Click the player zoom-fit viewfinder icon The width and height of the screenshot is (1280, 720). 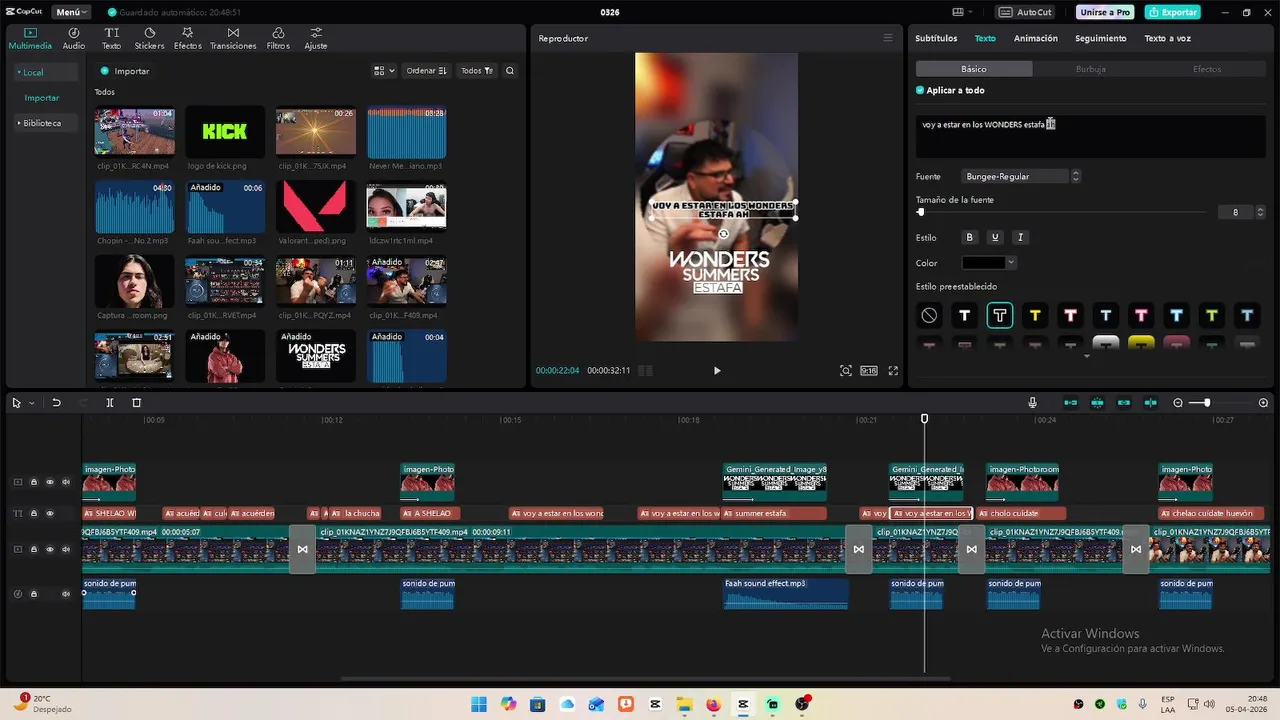pyautogui.click(x=846, y=370)
